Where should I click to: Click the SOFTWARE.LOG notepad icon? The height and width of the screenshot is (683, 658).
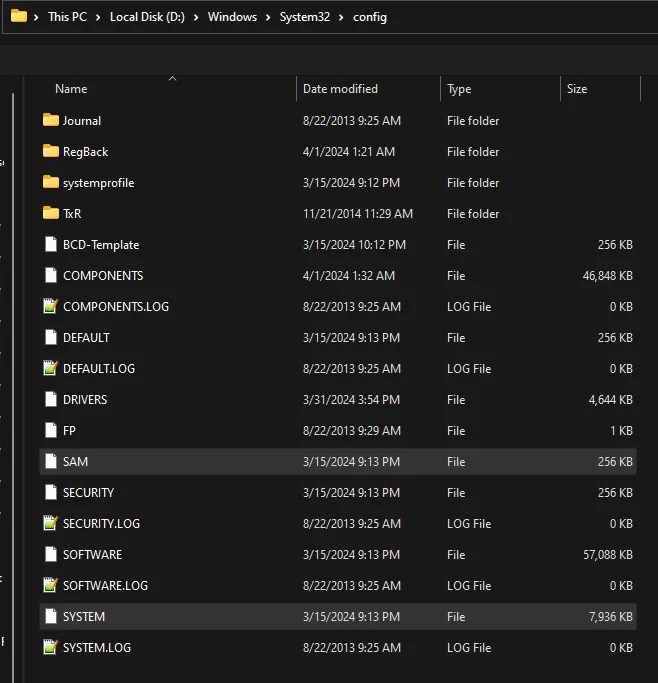tap(51, 585)
